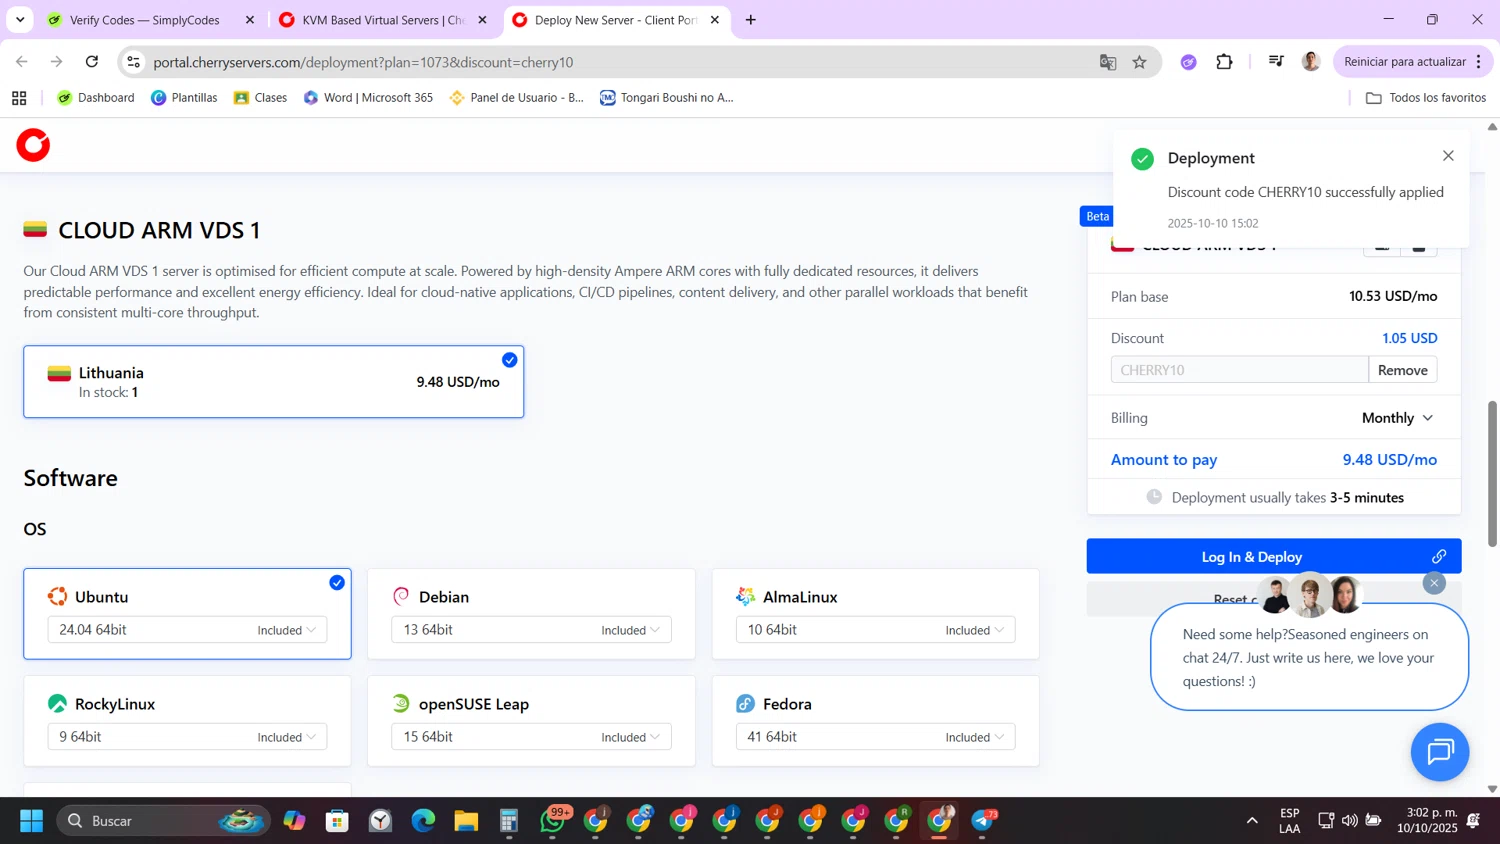The image size is (1500, 844).
Task: Click the openSUSE Leap logo
Action: [401, 704]
